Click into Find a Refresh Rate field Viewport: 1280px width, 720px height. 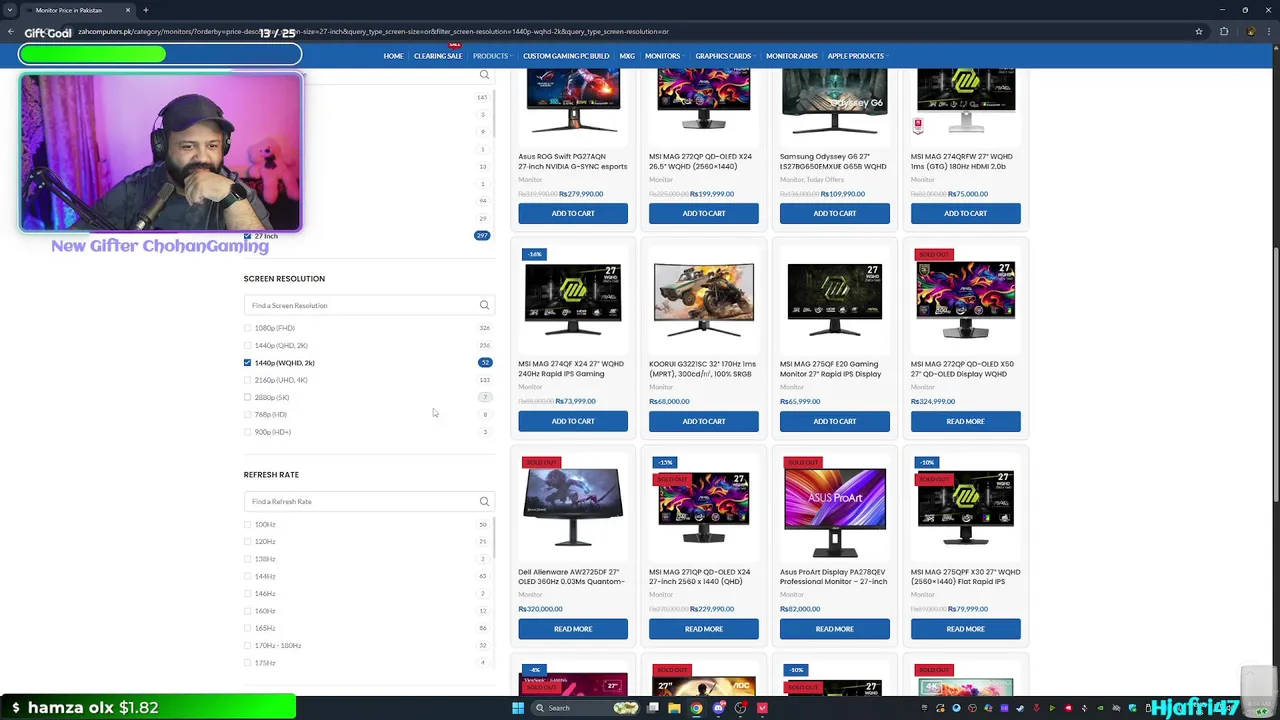(360, 501)
